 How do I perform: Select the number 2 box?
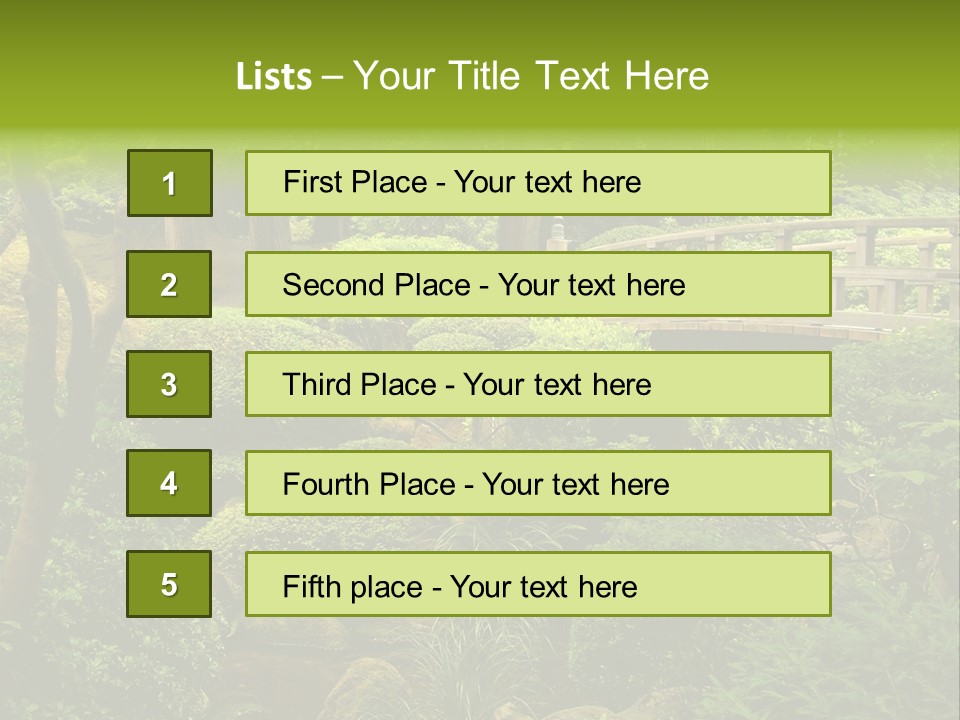[x=169, y=284]
